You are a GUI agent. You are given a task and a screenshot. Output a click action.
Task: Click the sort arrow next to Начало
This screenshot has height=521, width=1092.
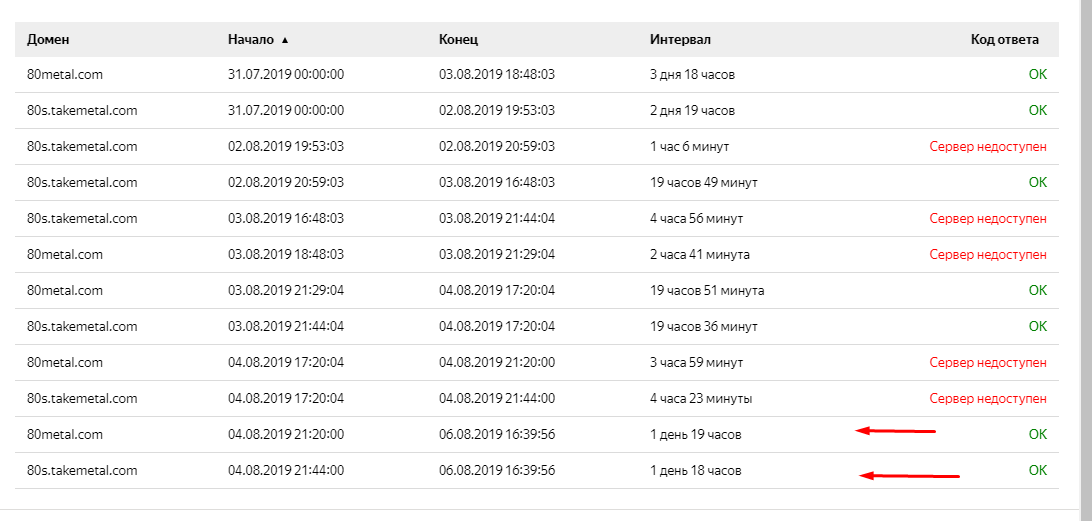pyautogui.click(x=284, y=40)
